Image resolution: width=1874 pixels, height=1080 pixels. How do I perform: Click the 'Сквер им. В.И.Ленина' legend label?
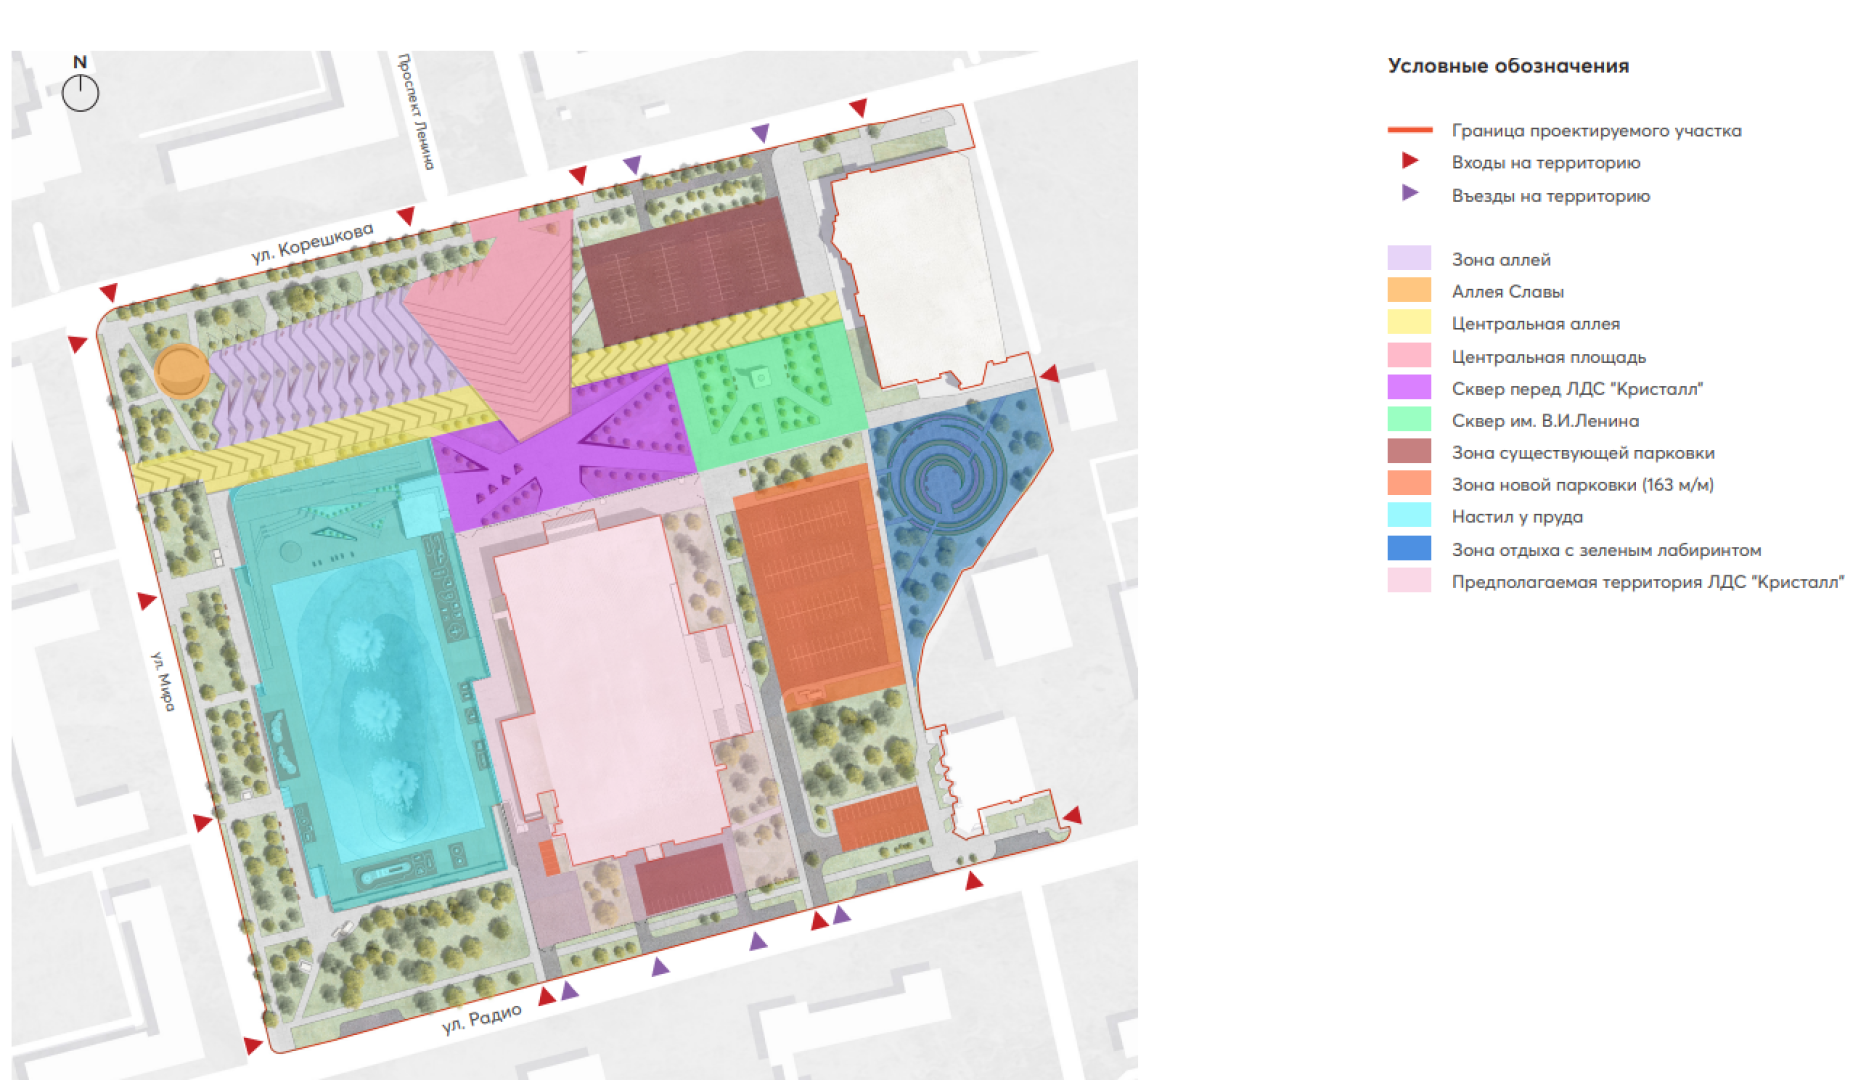(1545, 421)
